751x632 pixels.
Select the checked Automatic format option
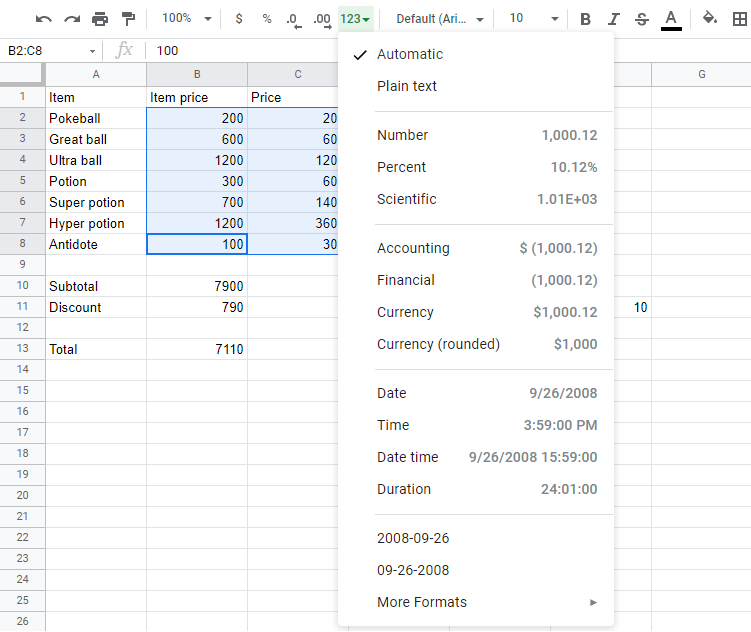point(410,54)
